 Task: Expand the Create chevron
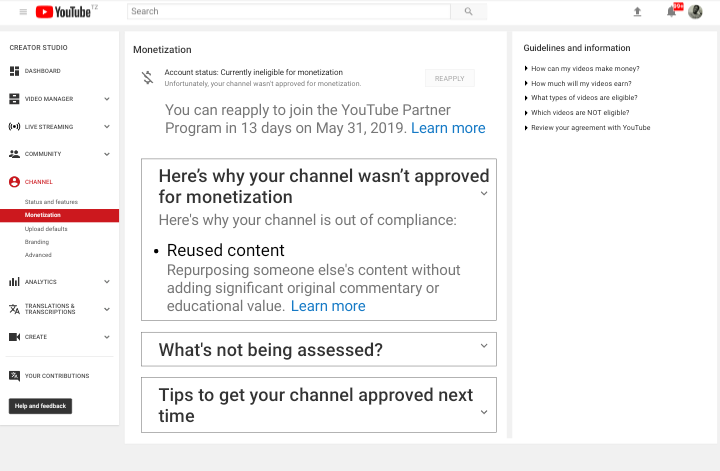(x=107, y=337)
